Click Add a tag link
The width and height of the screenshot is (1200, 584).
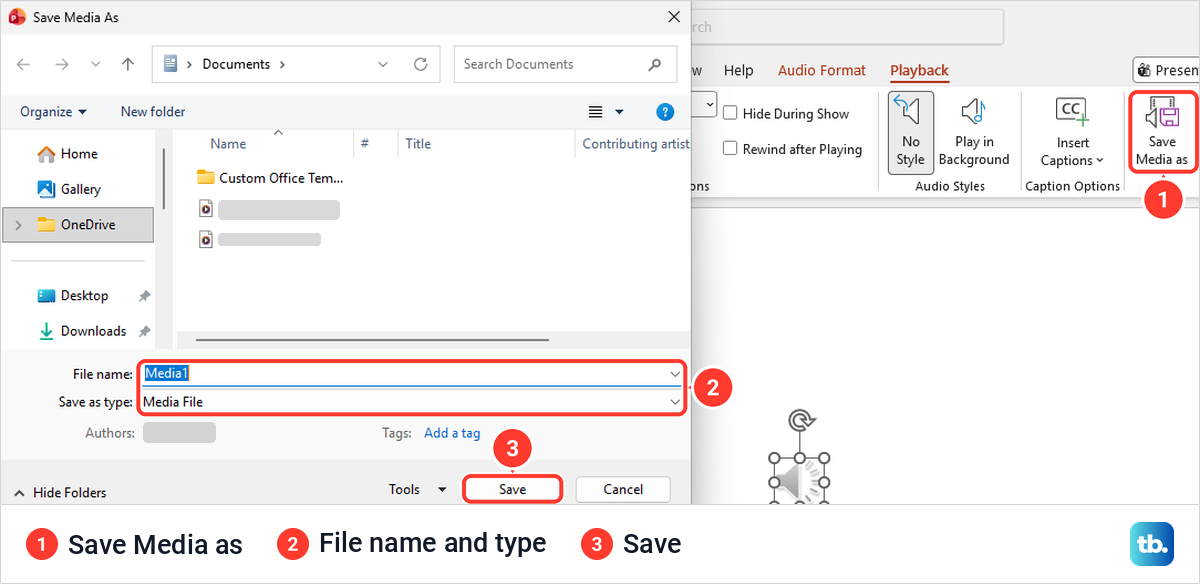click(452, 433)
